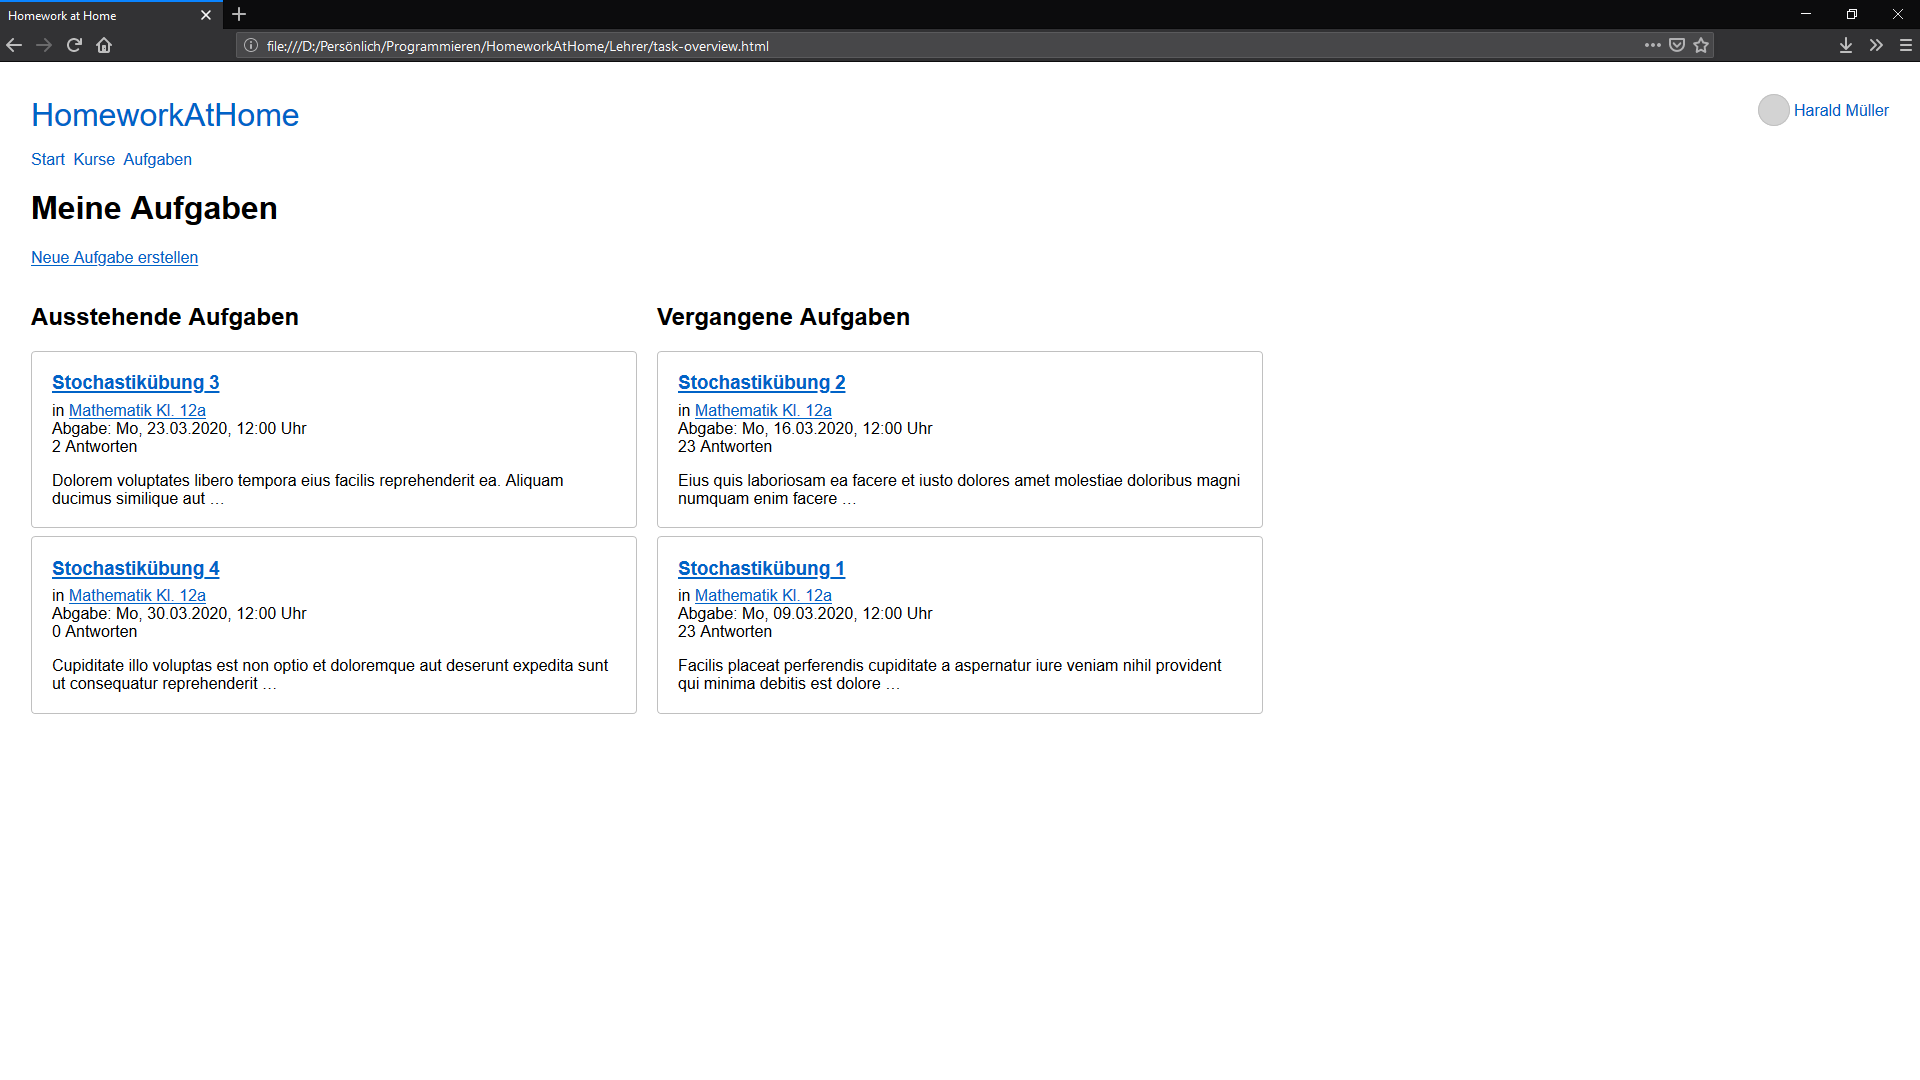Go back using the back arrow
1920x1080 pixels.
(x=14, y=45)
